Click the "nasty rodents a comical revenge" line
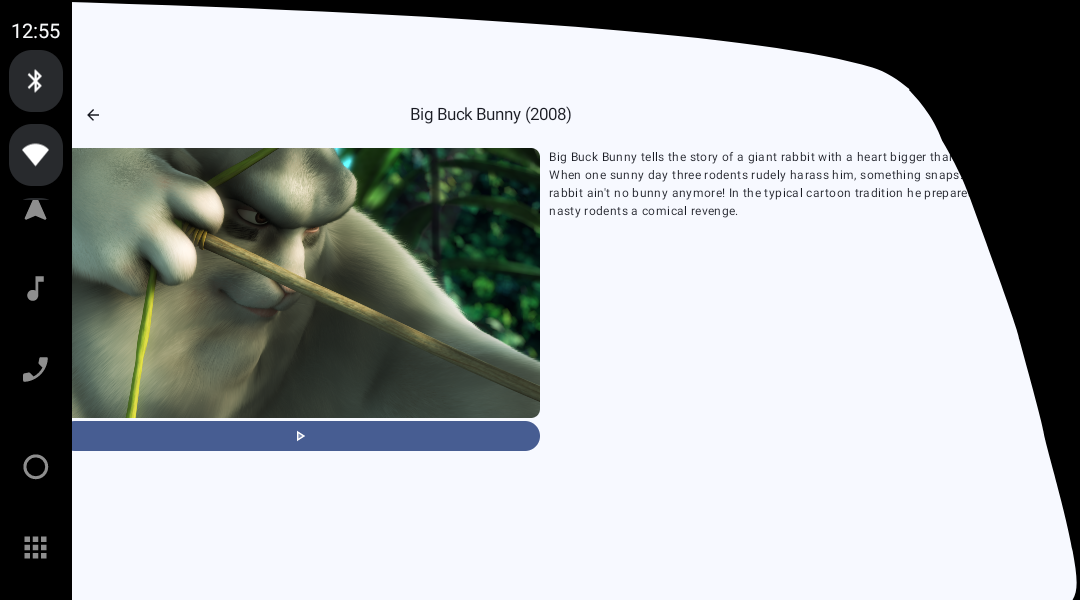 click(643, 211)
